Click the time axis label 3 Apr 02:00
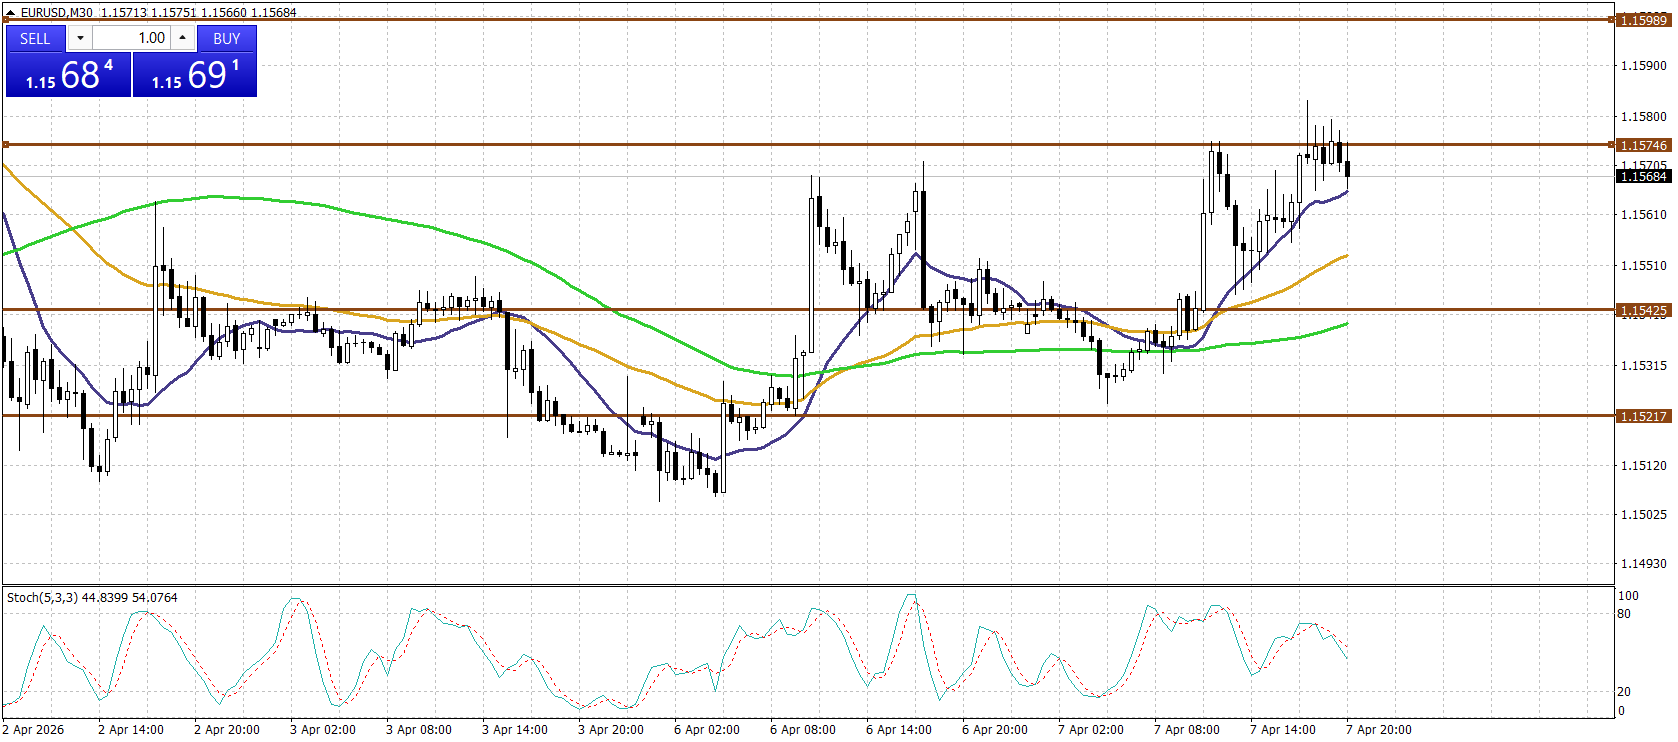 [x=323, y=729]
